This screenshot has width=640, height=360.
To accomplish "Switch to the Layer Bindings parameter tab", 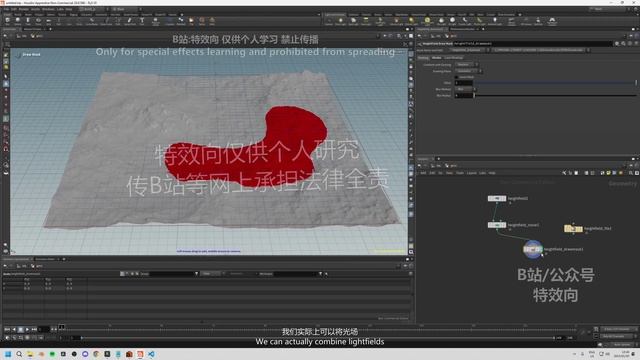I will click(453, 58).
